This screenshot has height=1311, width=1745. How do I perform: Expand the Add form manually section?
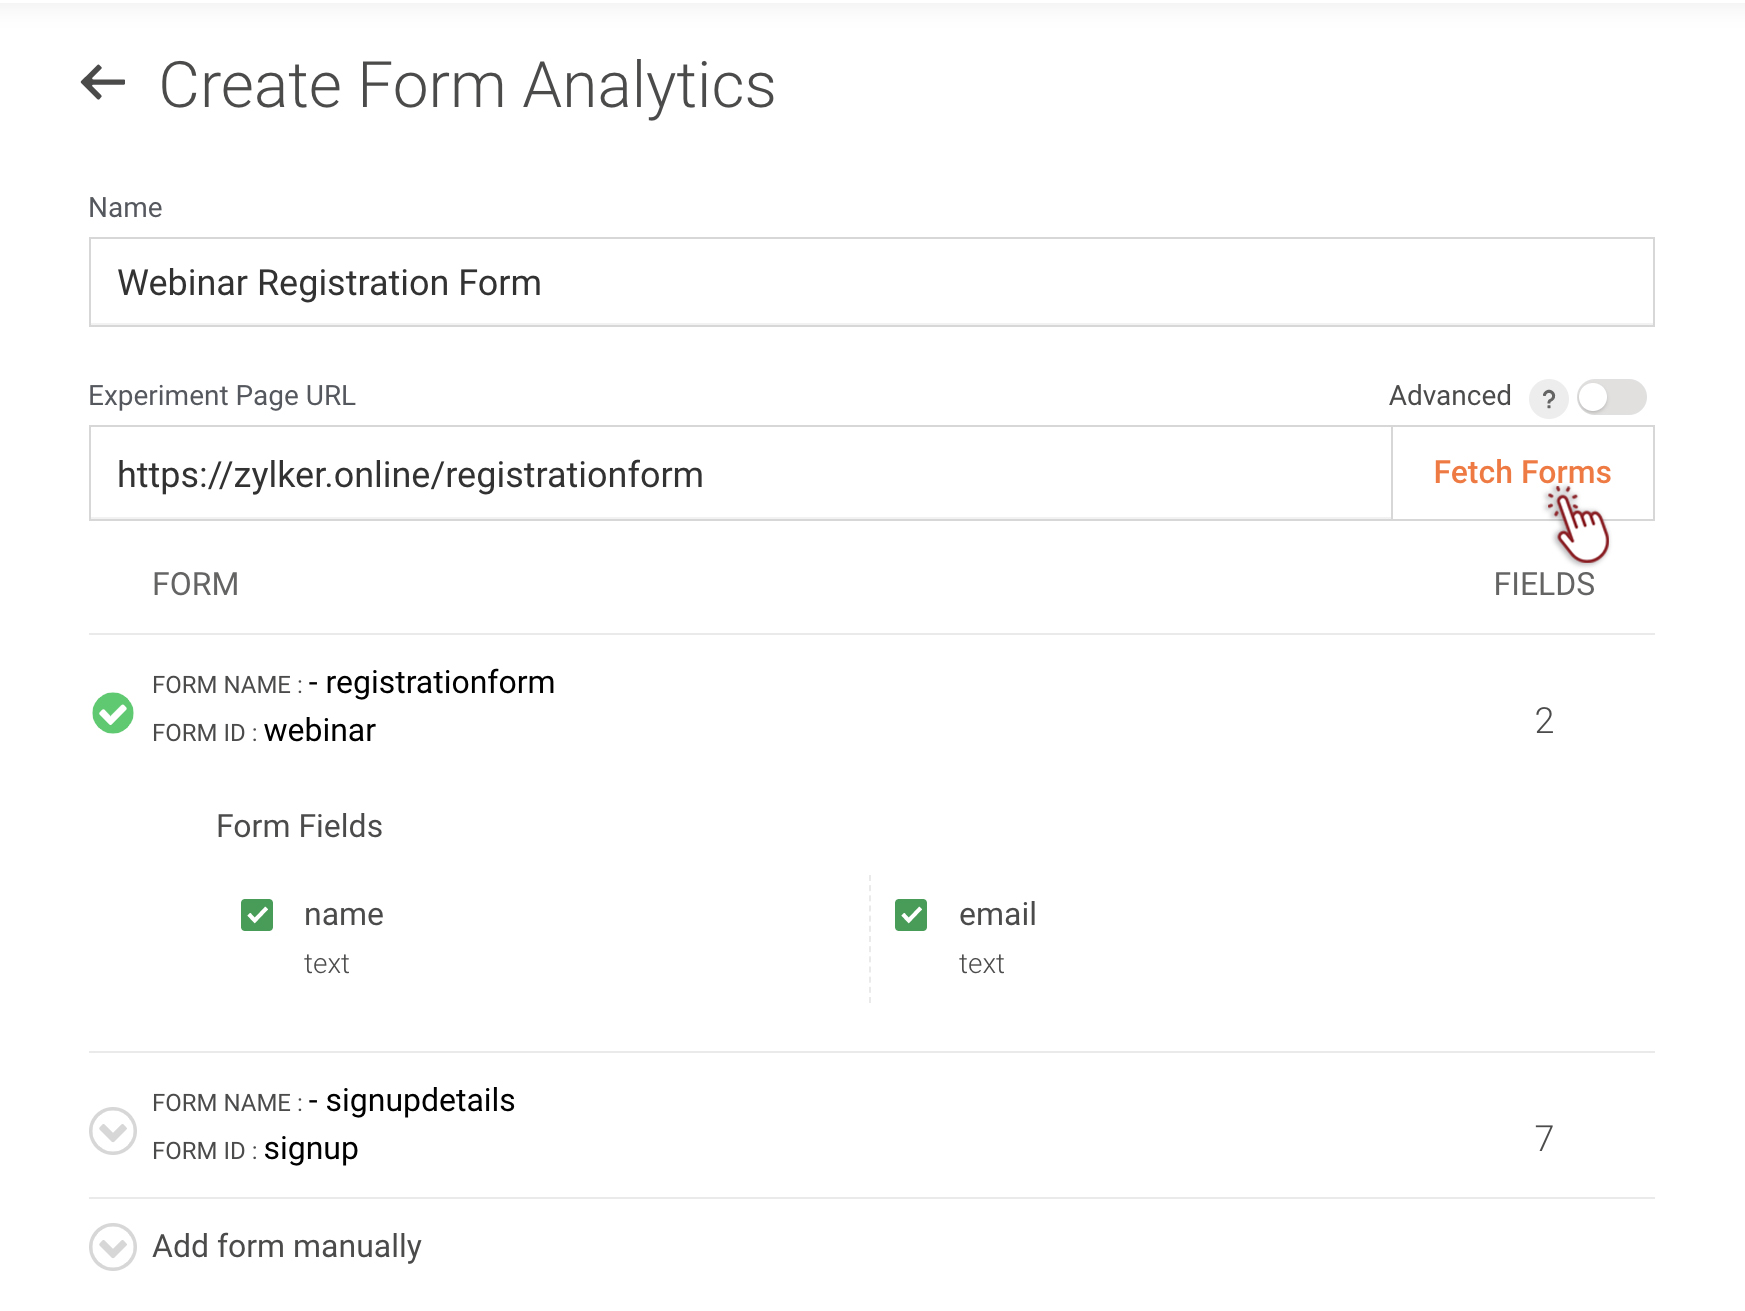pos(113,1247)
